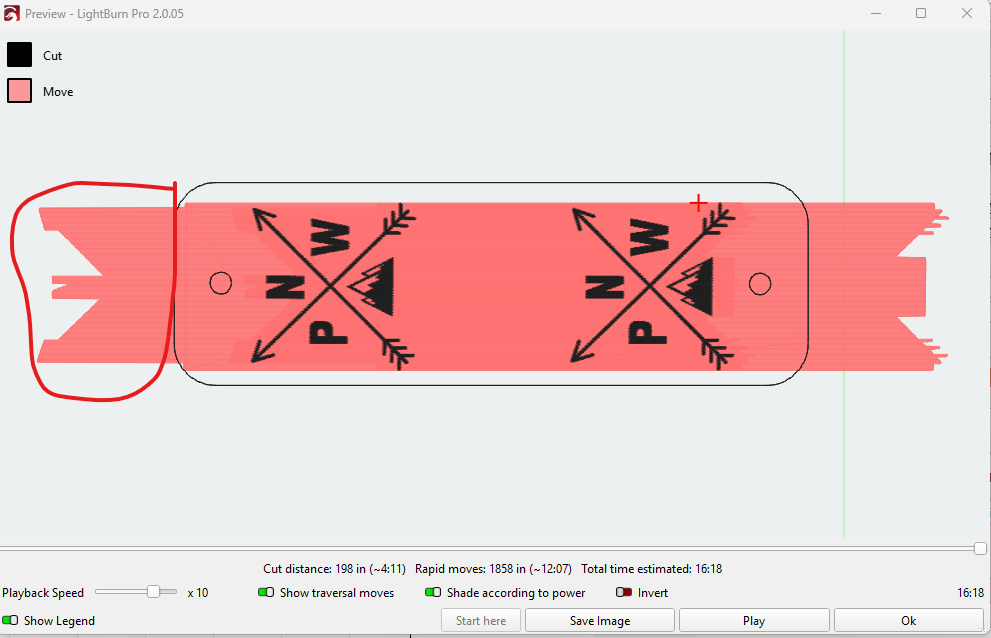Click the Start here button
Screen dimensions: 991x638
pyautogui.click(x=481, y=620)
